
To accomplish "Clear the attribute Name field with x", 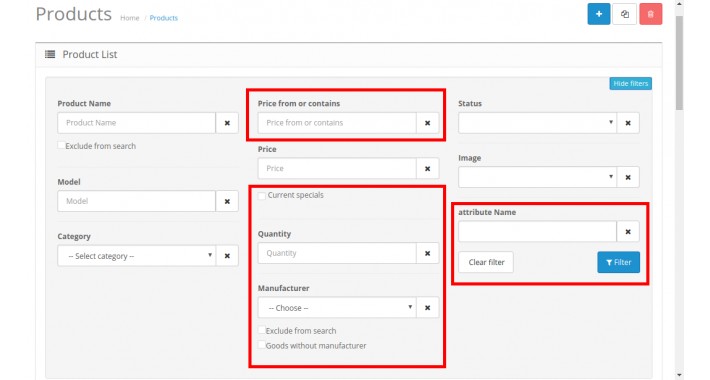I will click(x=628, y=231).
